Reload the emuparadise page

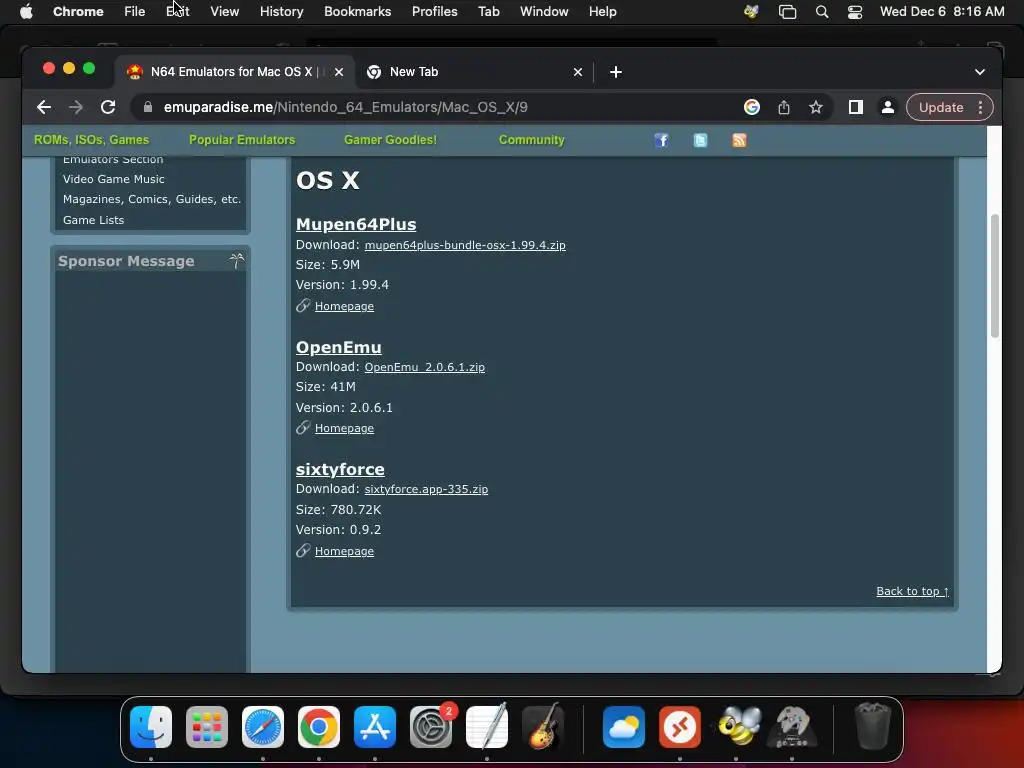click(108, 107)
